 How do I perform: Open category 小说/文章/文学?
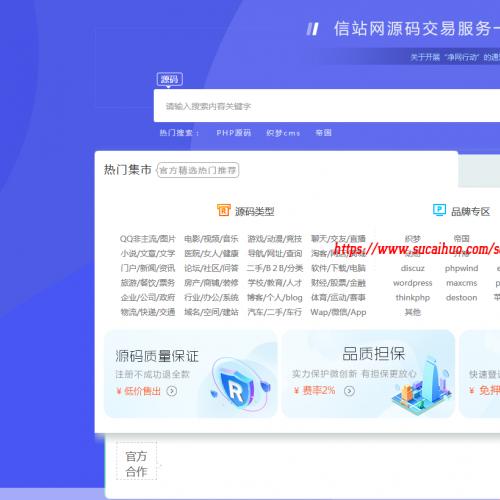pos(148,253)
